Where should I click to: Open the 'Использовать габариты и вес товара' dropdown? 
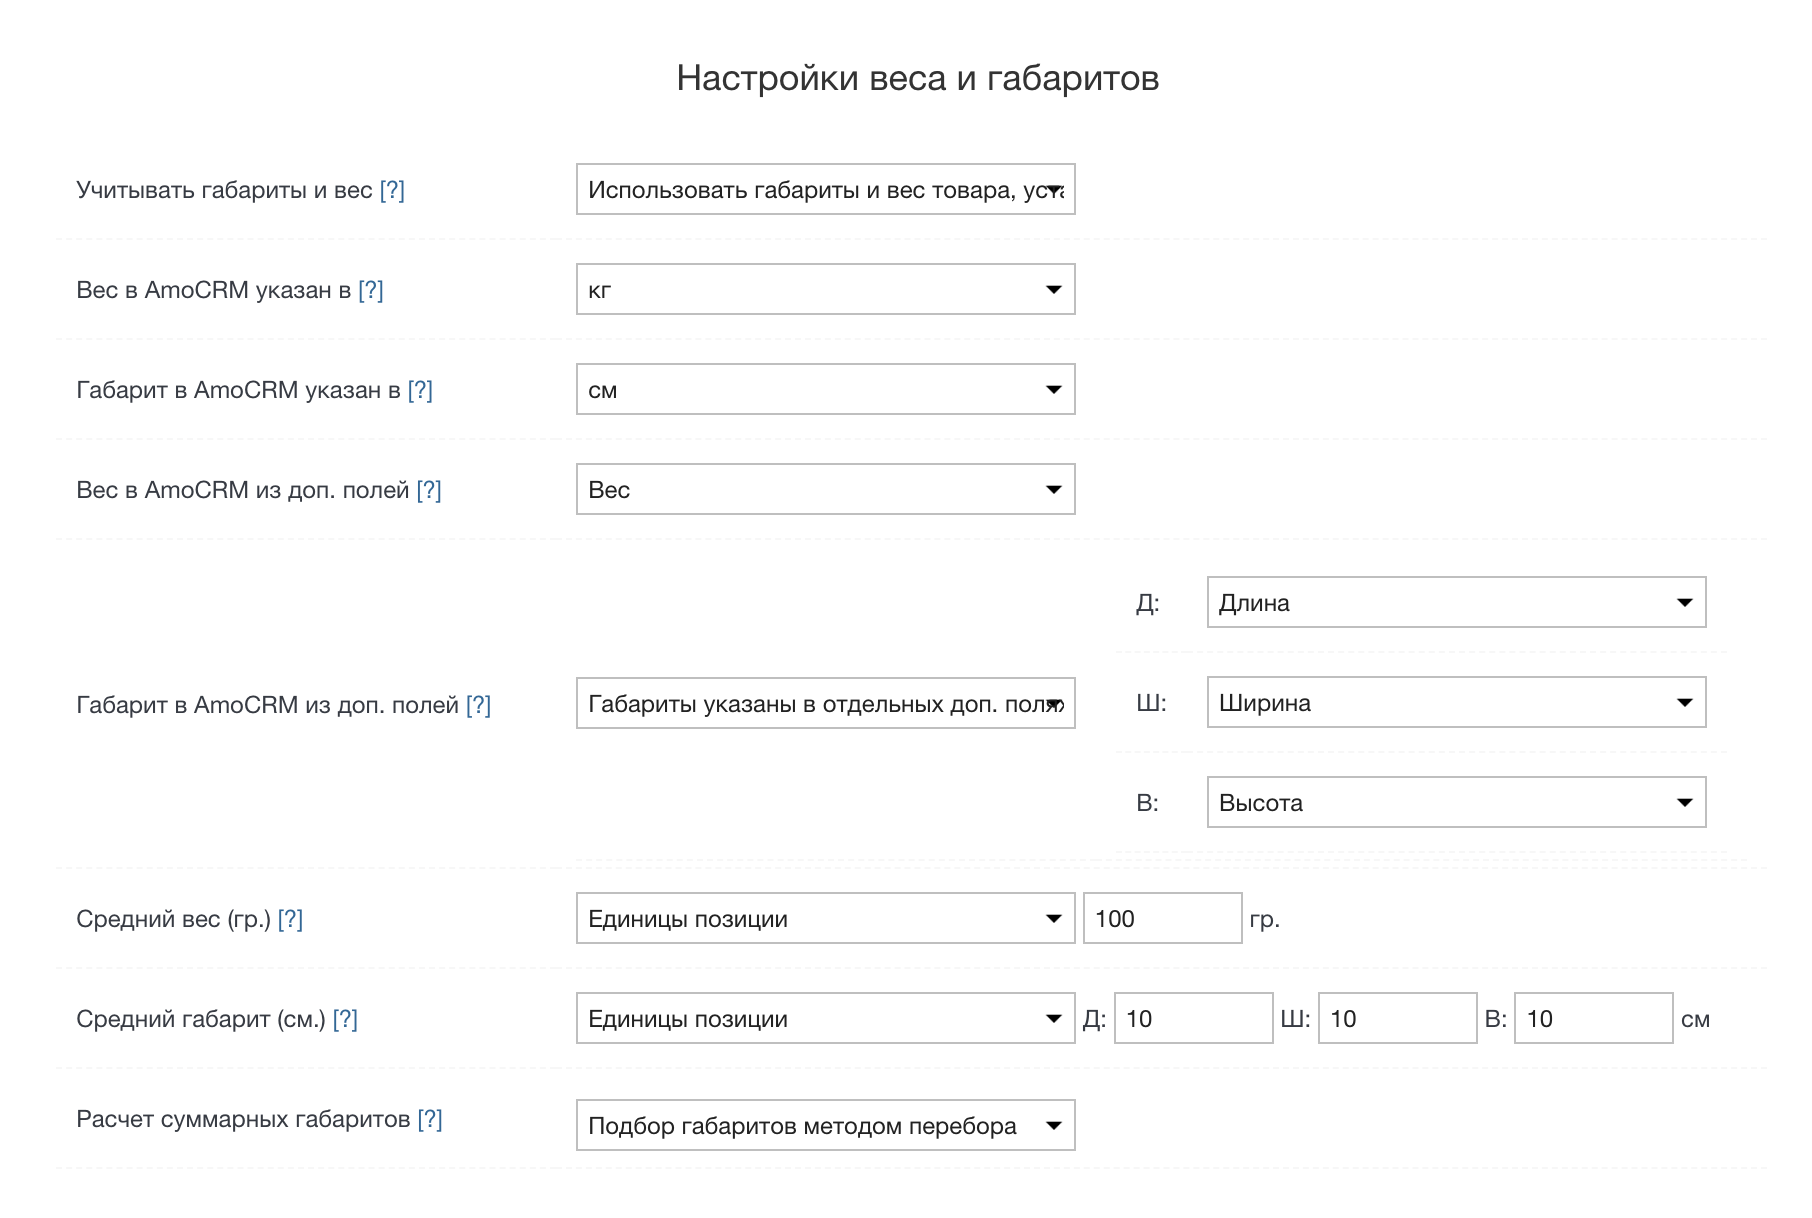pyautogui.click(x=825, y=190)
